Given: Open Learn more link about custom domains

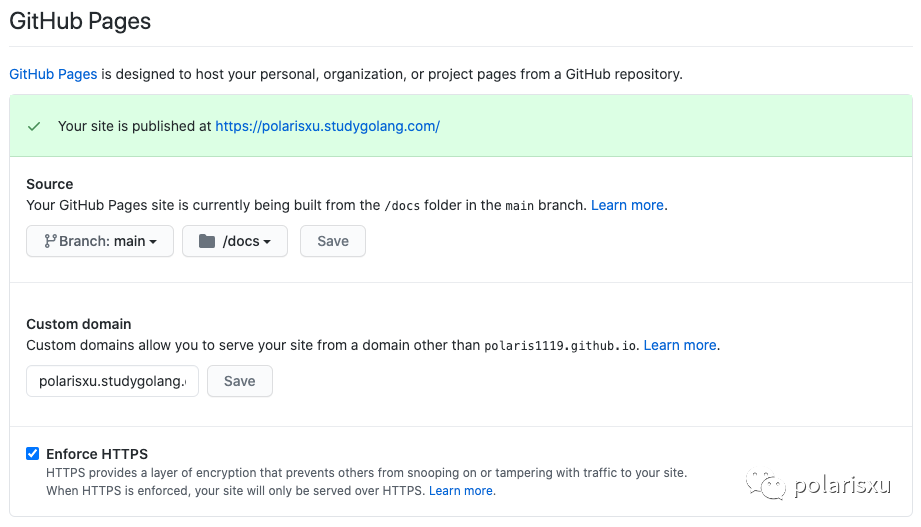Looking at the screenshot, I should (x=680, y=345).
